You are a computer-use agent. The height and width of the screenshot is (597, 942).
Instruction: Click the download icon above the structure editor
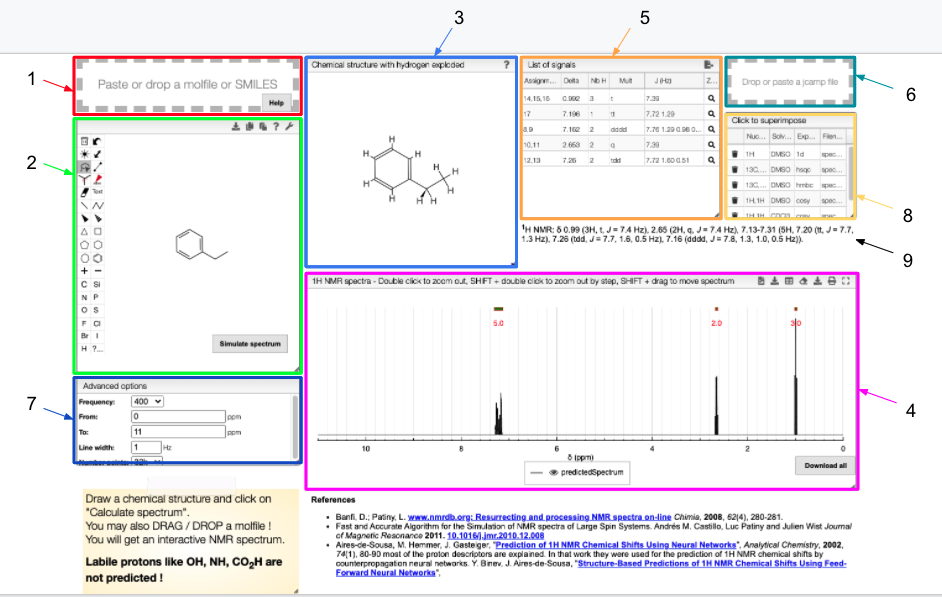(x=236, y=126)
